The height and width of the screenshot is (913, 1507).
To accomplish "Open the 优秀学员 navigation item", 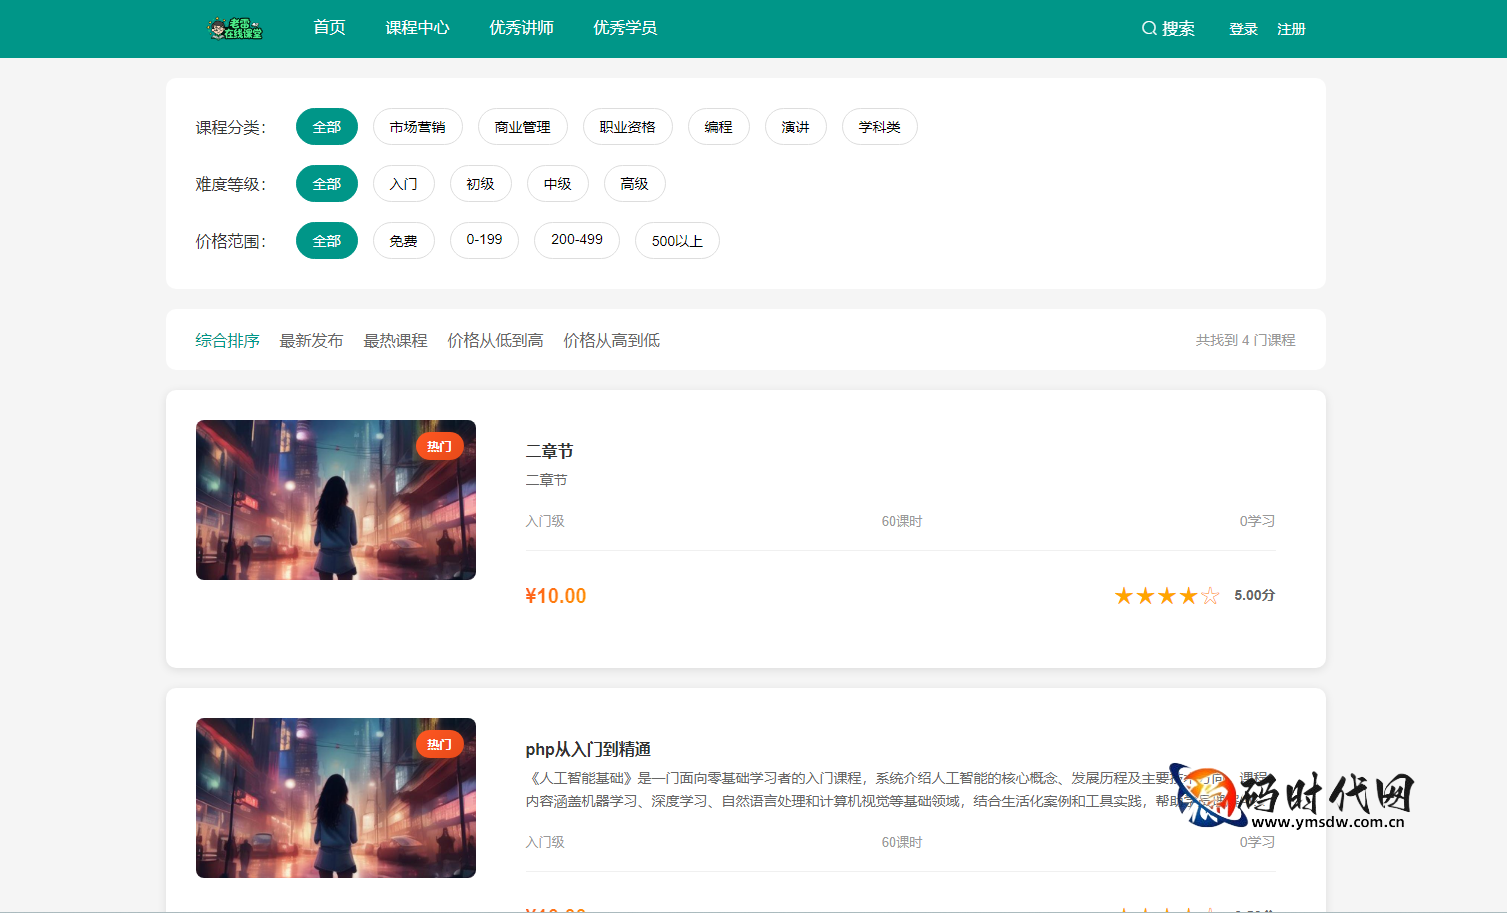I will [x=625, y=28].
